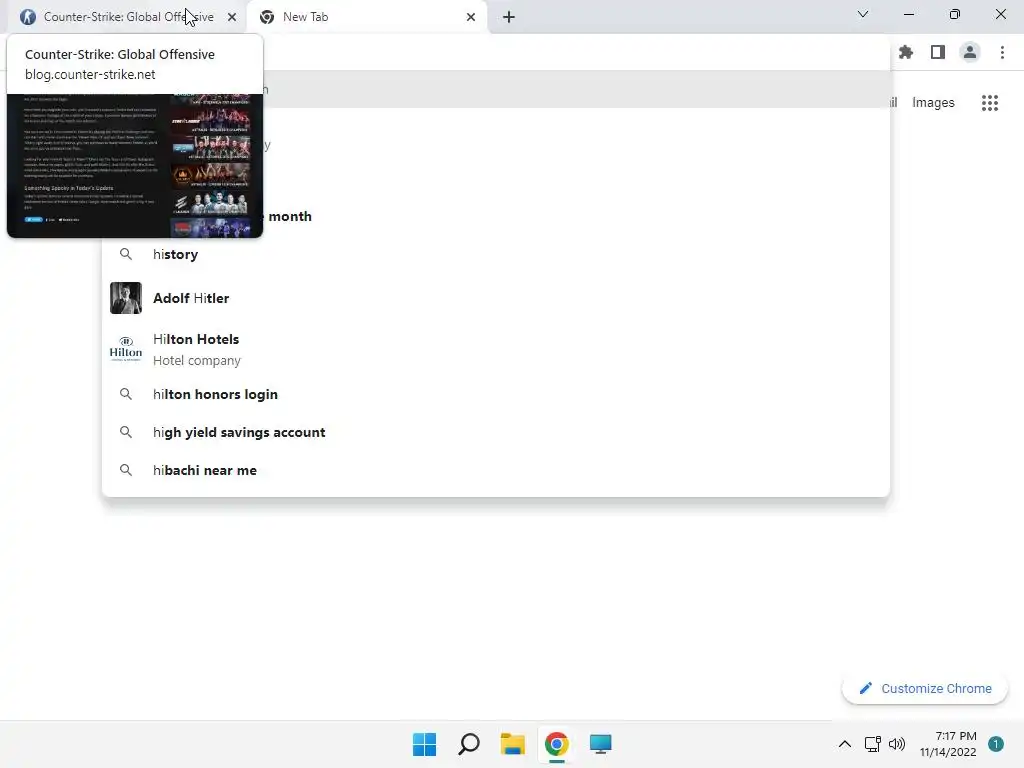Click the search icon beside 'hilton honors login'

tap(125, 394)
